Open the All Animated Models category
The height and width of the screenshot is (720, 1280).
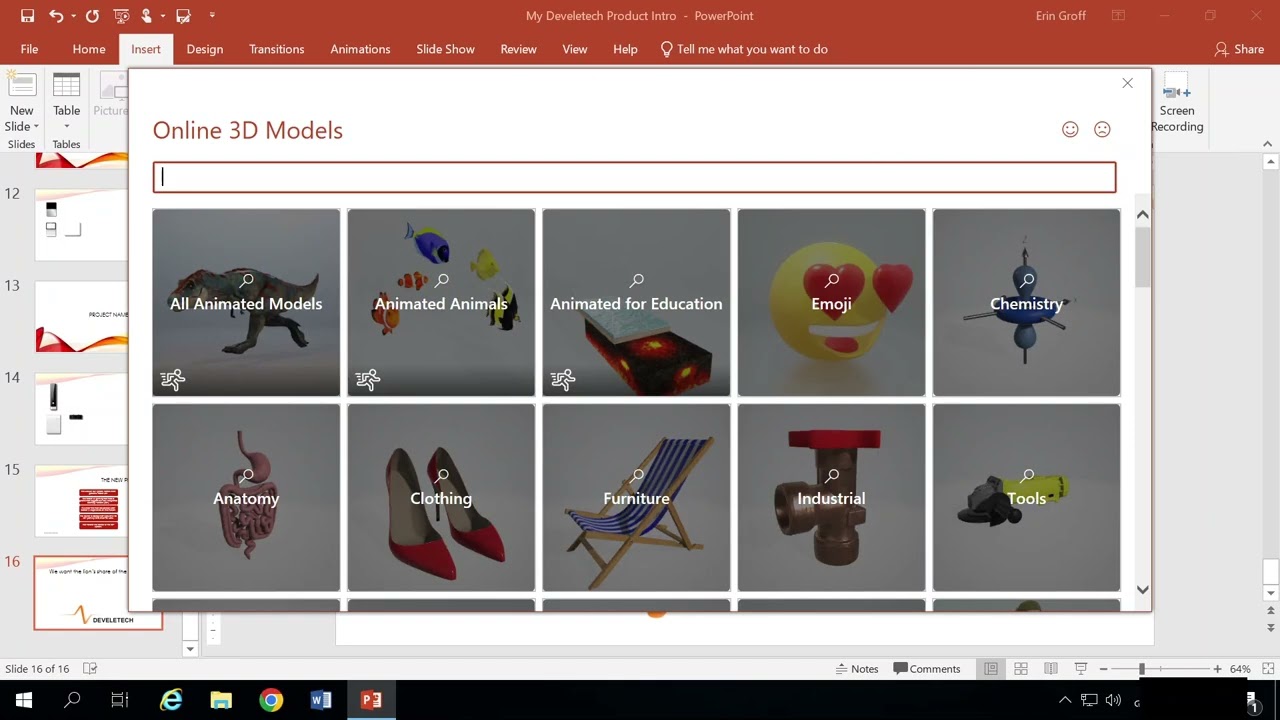pos(246,302)
